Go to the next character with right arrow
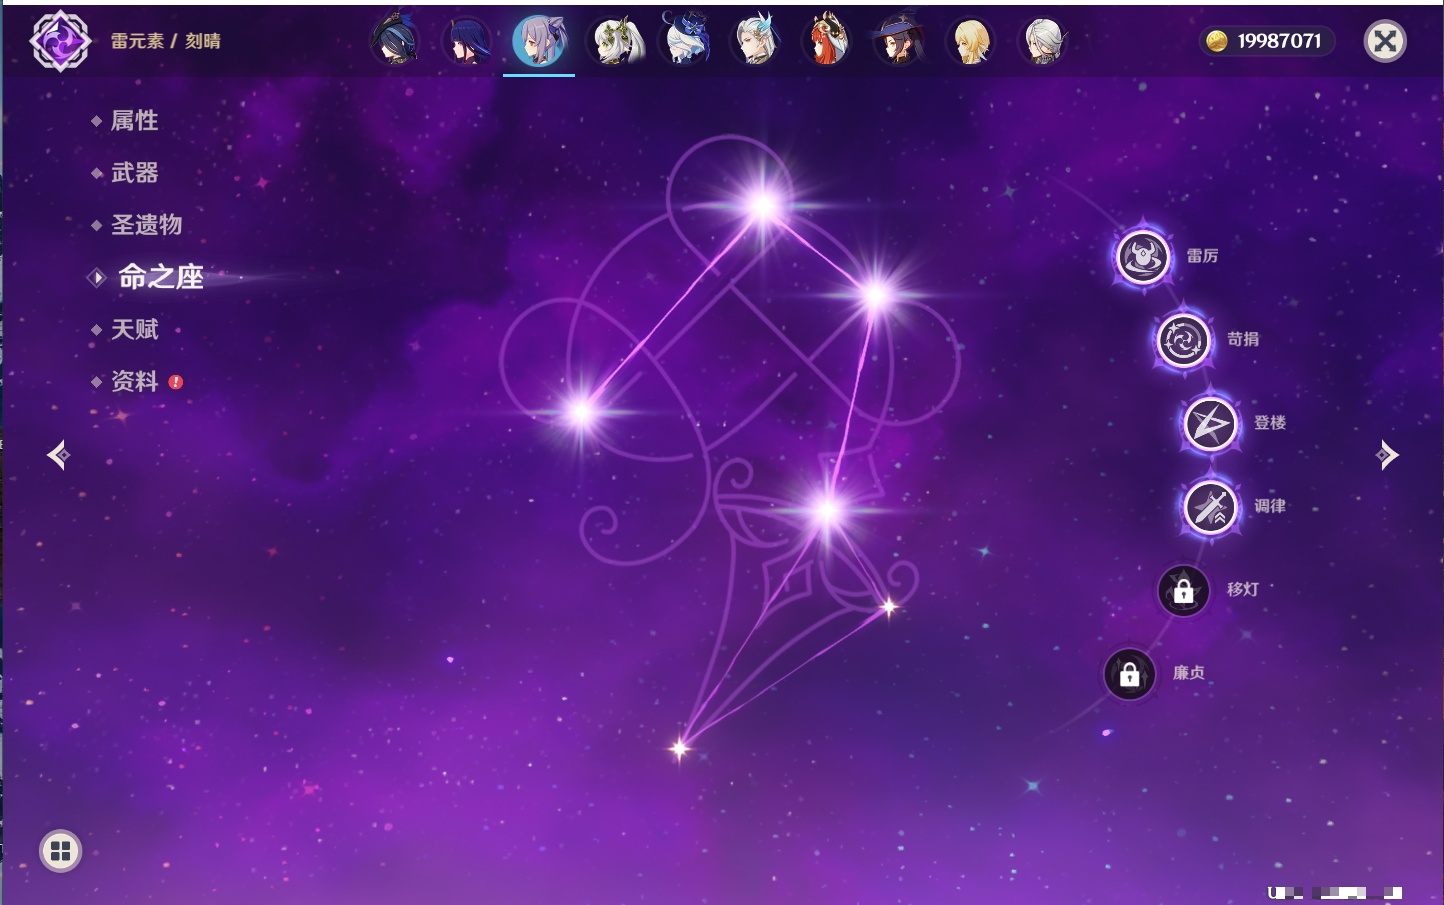Viewport: 1444px width, 905px height. coord(1387,455)
